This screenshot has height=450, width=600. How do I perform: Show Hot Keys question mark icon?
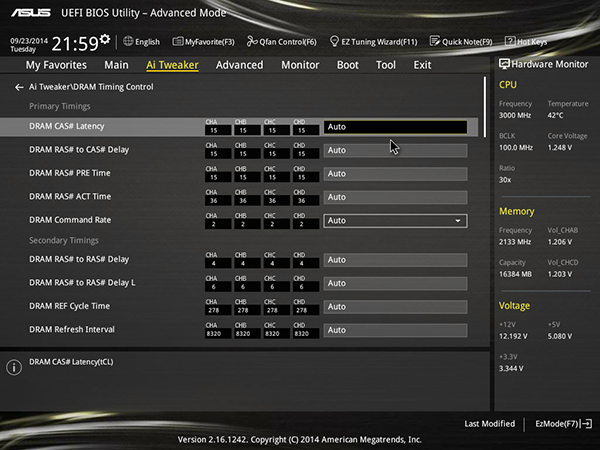[510, 41]
